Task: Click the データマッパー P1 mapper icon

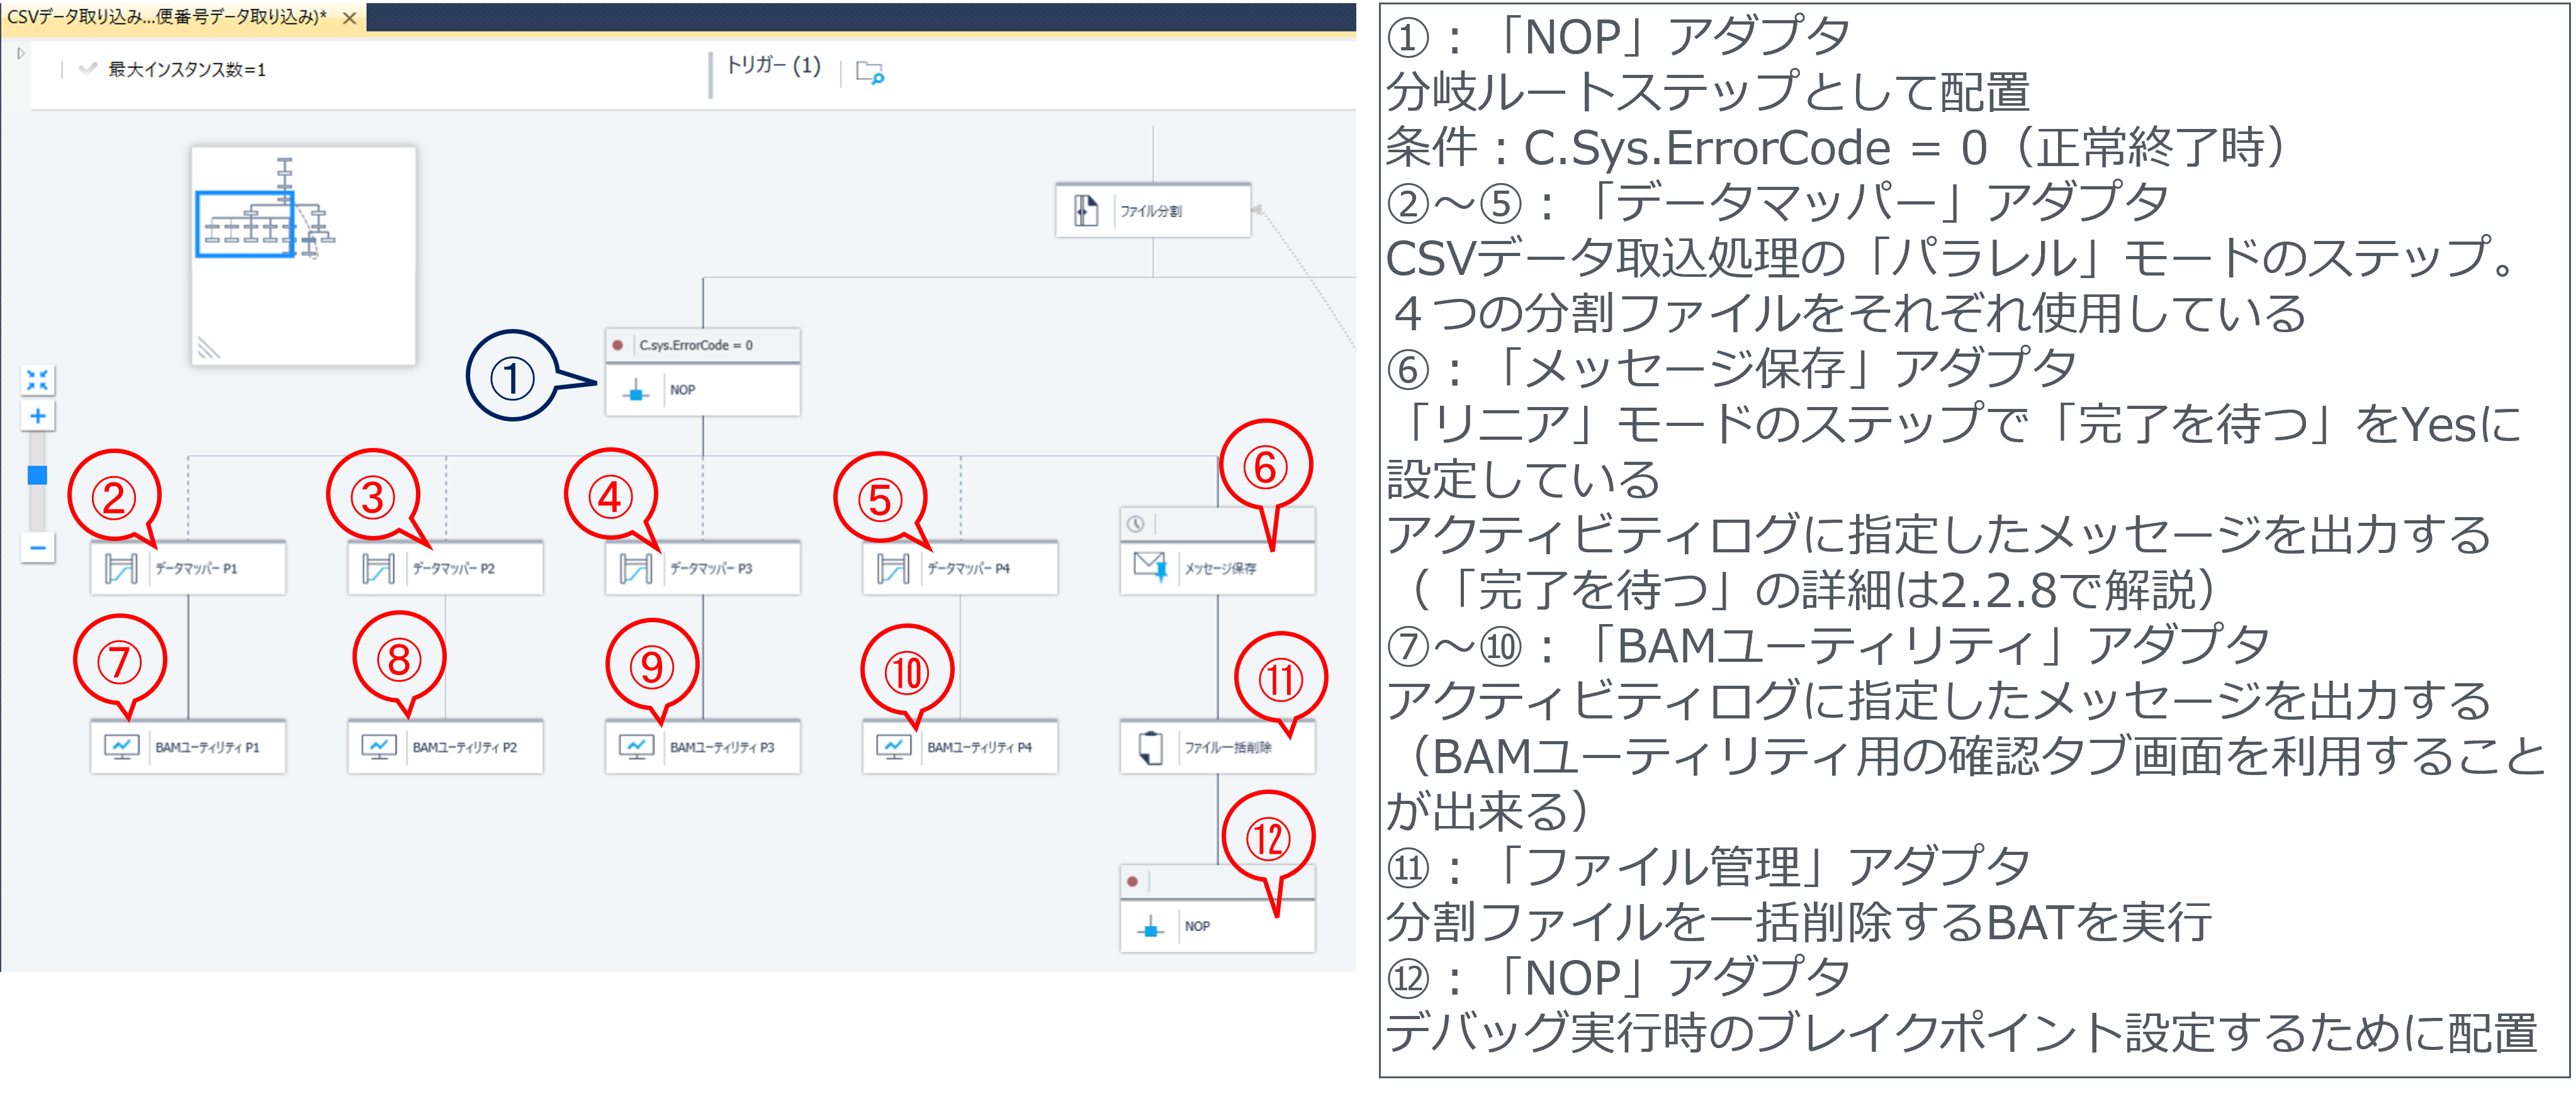Action: click(120, 568)
